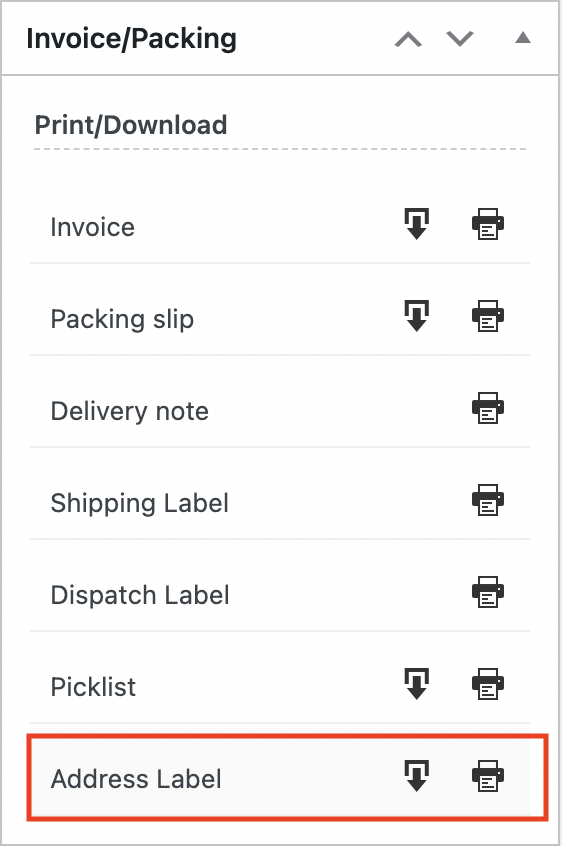Click the Invoice/Packing panel title
The width and height of the screenshot is (562, 846).
[132, 39]
